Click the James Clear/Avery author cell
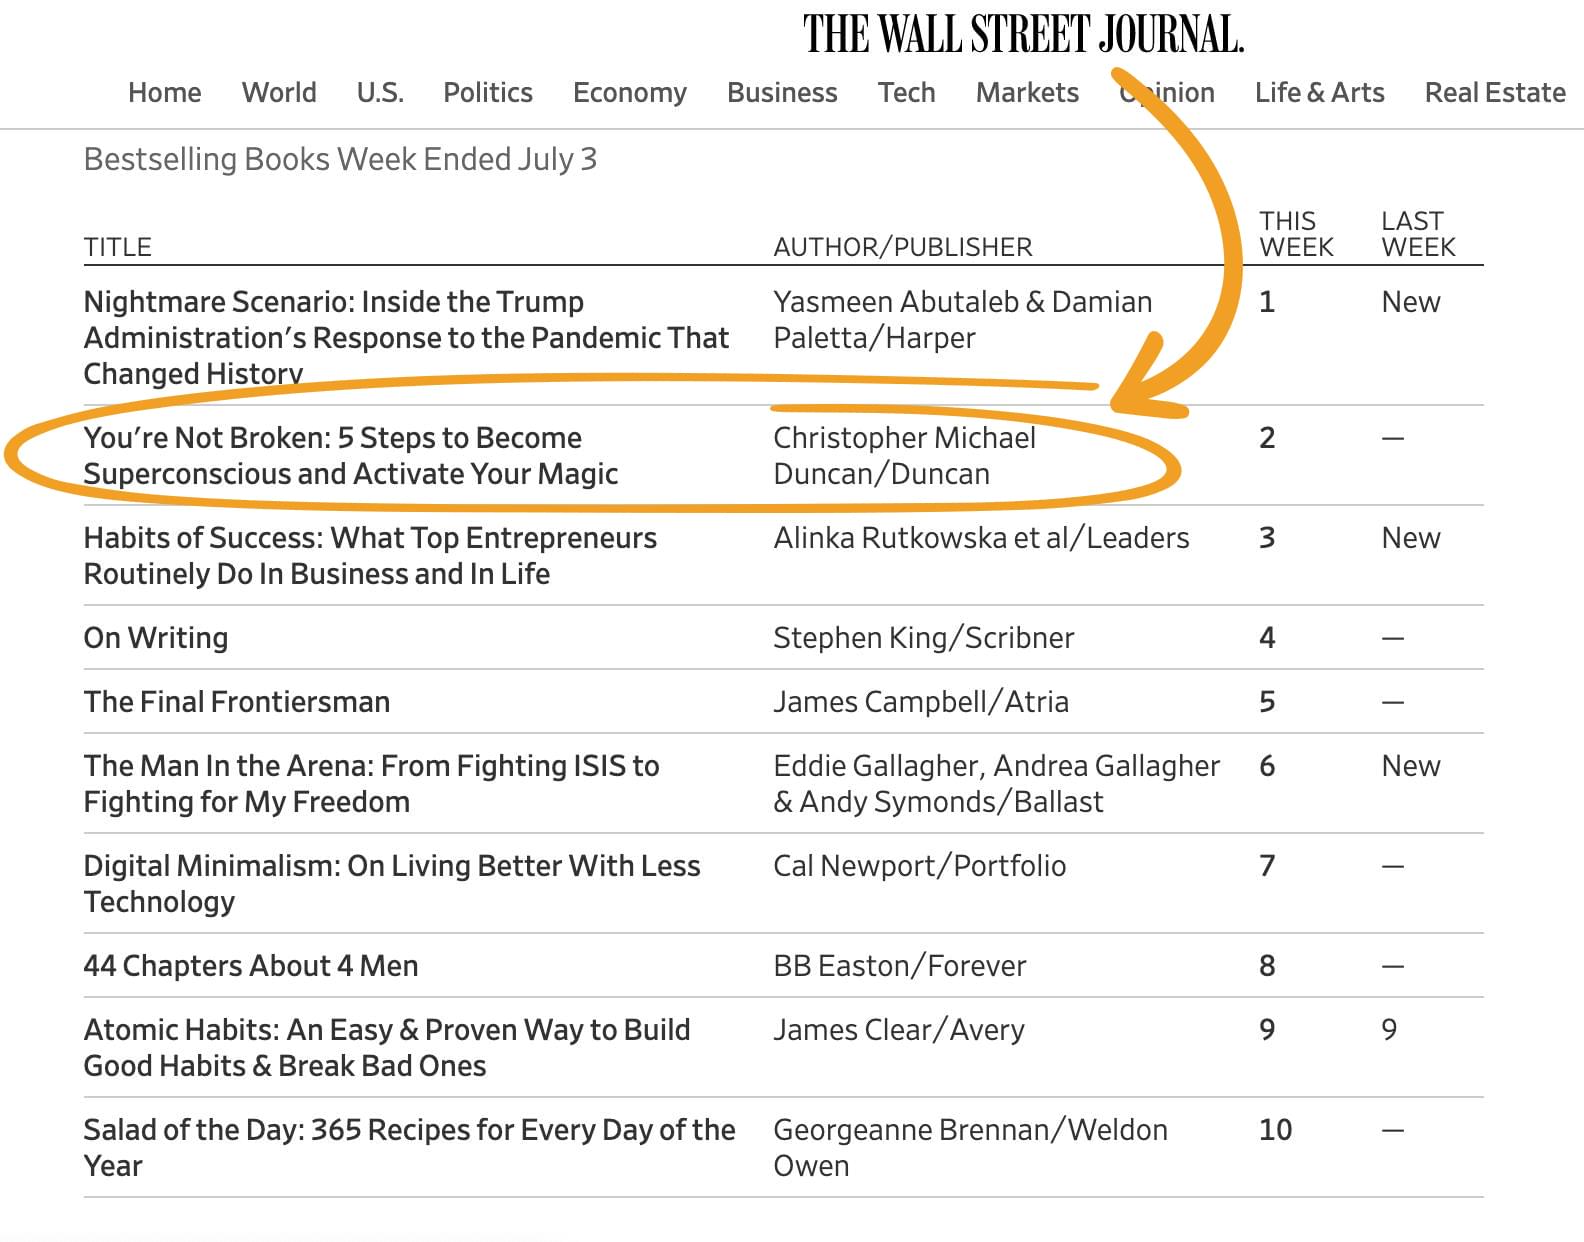This screenshot has height=1242, width=1584. click(x=899, y=1030)
